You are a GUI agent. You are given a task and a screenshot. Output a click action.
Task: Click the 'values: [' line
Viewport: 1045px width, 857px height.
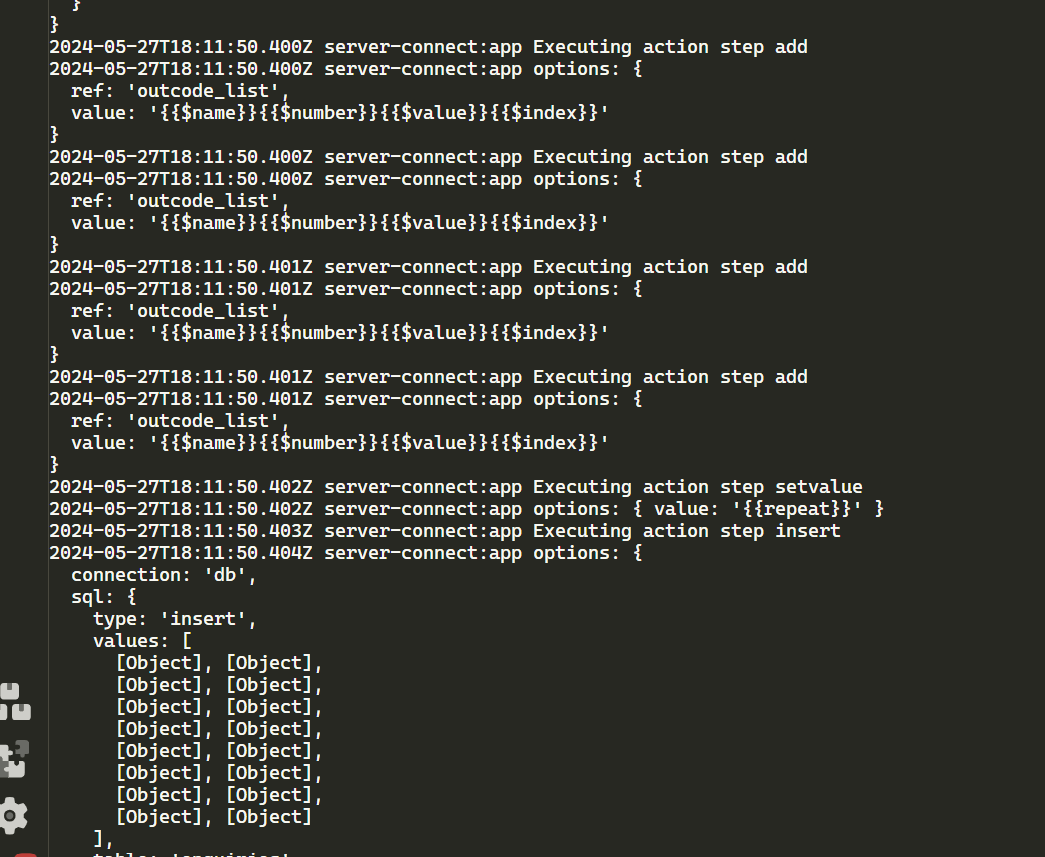(142, 641)
